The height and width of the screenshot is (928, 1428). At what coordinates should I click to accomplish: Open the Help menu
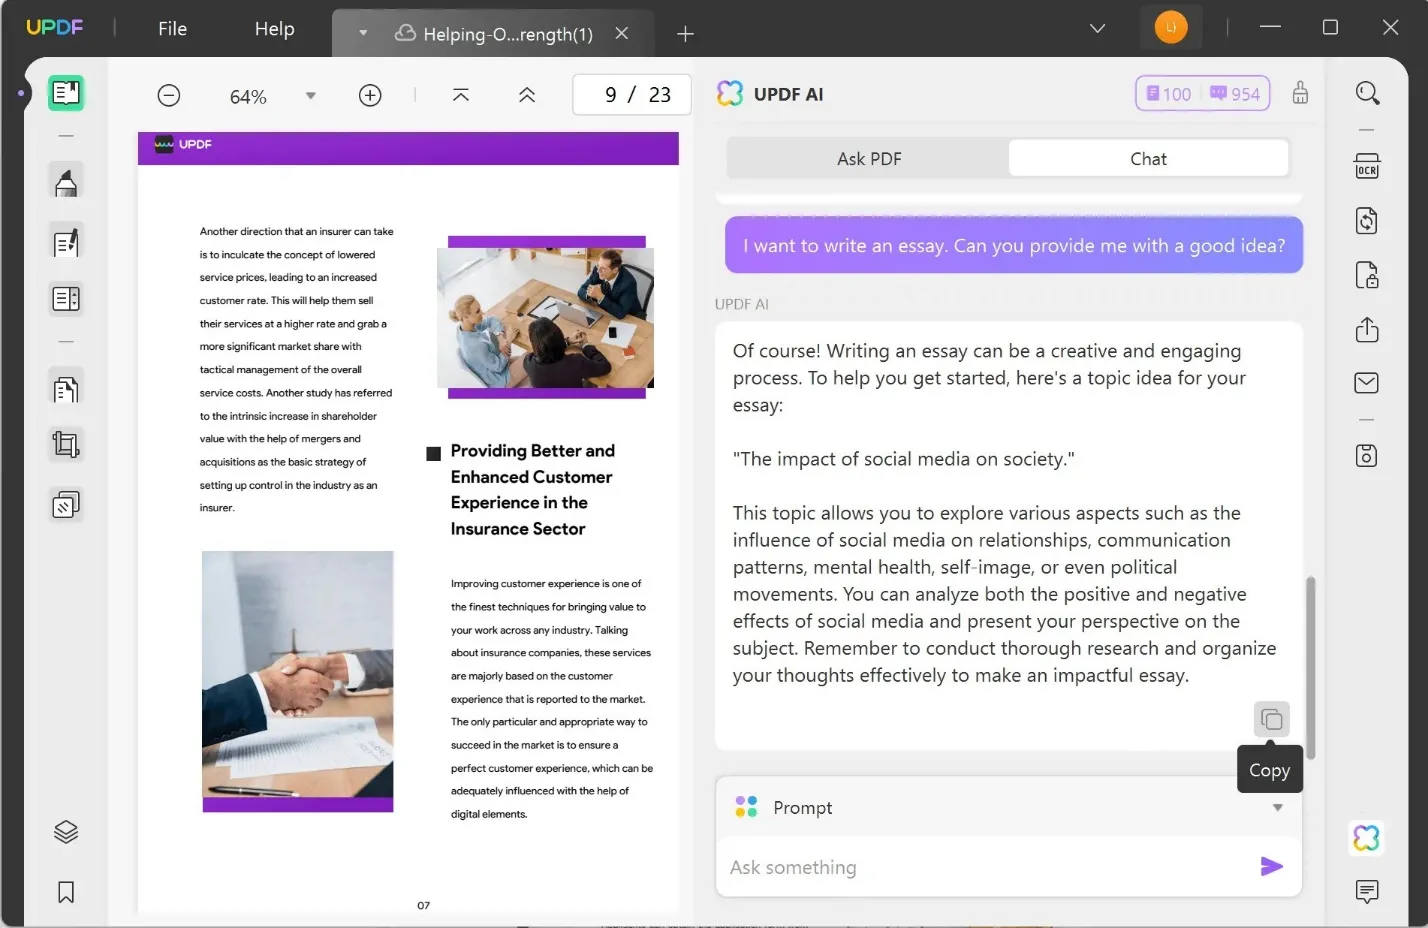pos(274,29)
